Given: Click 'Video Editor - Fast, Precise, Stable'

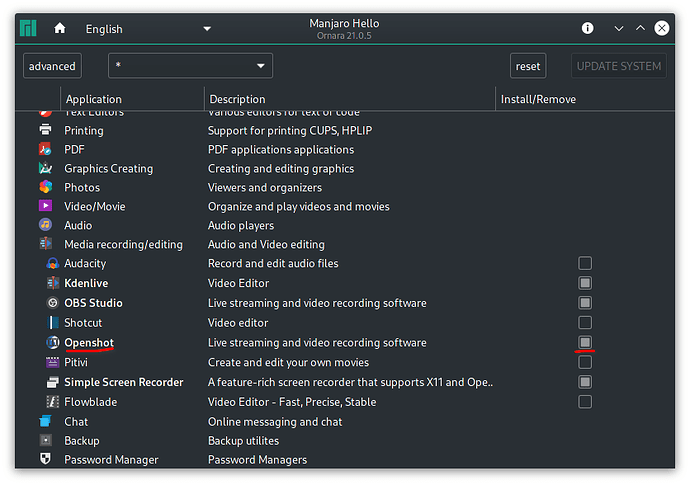Looking at the screenshot, I should 292,402.
